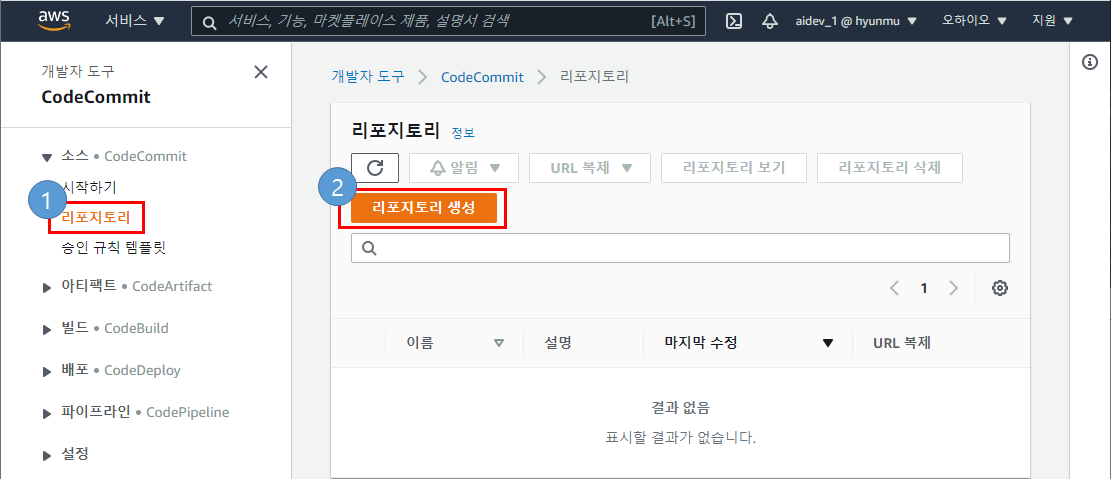Follow the 개발자 도구 breadcrumb link
The height and width of the screenshot is (479, 1111).
368,77
